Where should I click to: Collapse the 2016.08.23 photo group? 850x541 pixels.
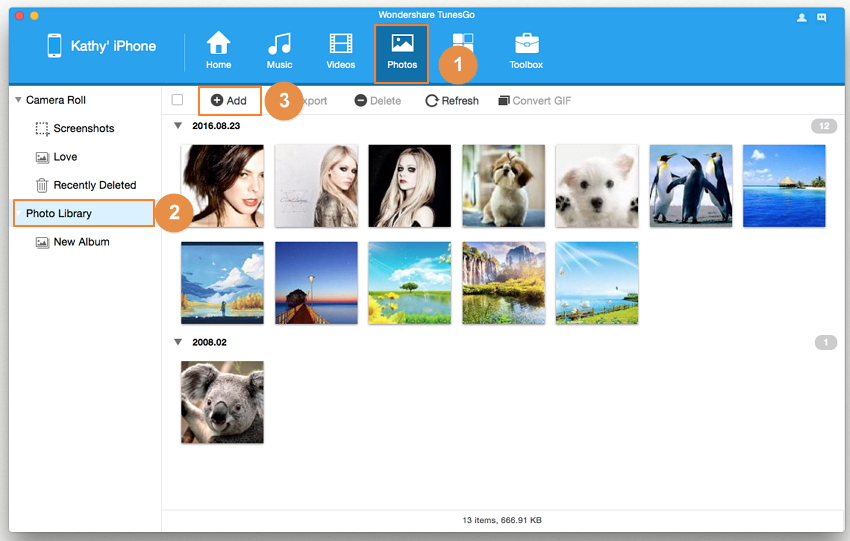(x=178, y=126)
